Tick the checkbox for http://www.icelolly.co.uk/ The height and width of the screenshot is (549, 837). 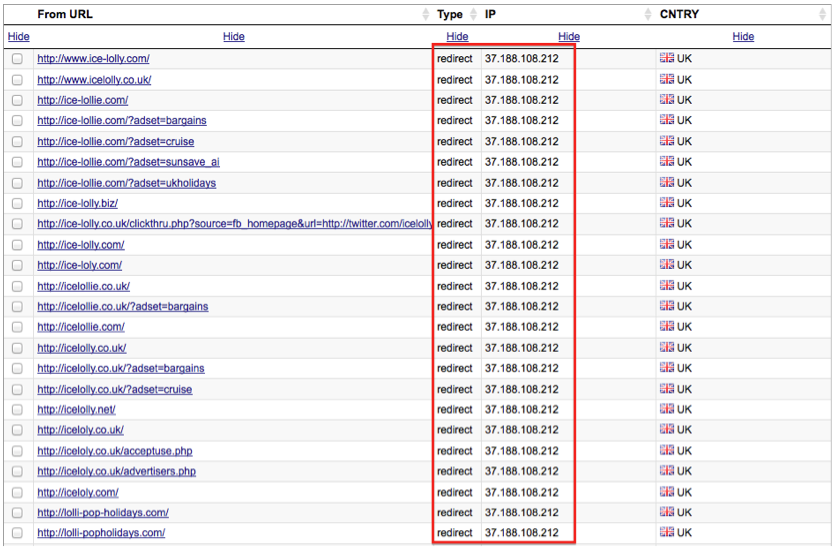(x=18, y=80)
